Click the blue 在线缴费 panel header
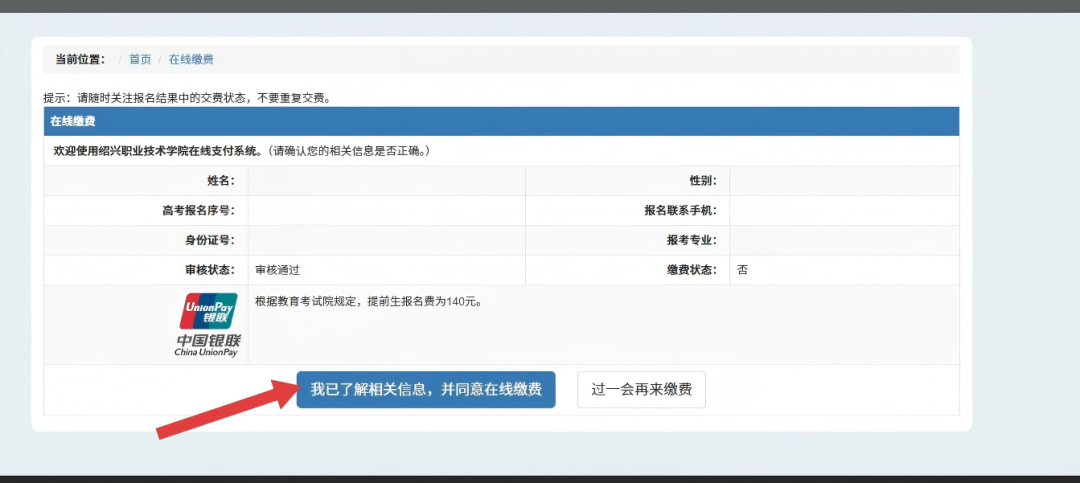This screenshot has height=483, width=1080. 500,121
